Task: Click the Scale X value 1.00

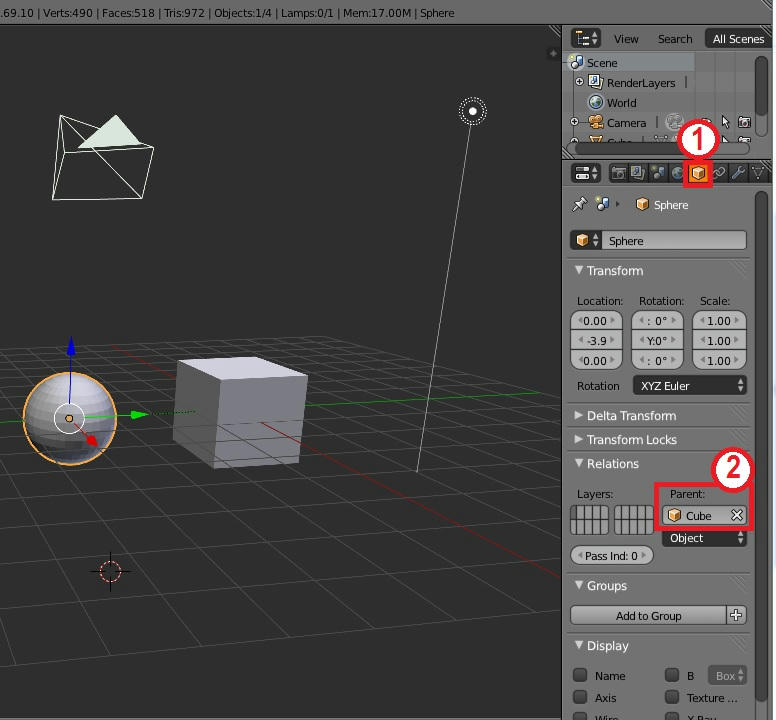Action: tap(719, 321)
